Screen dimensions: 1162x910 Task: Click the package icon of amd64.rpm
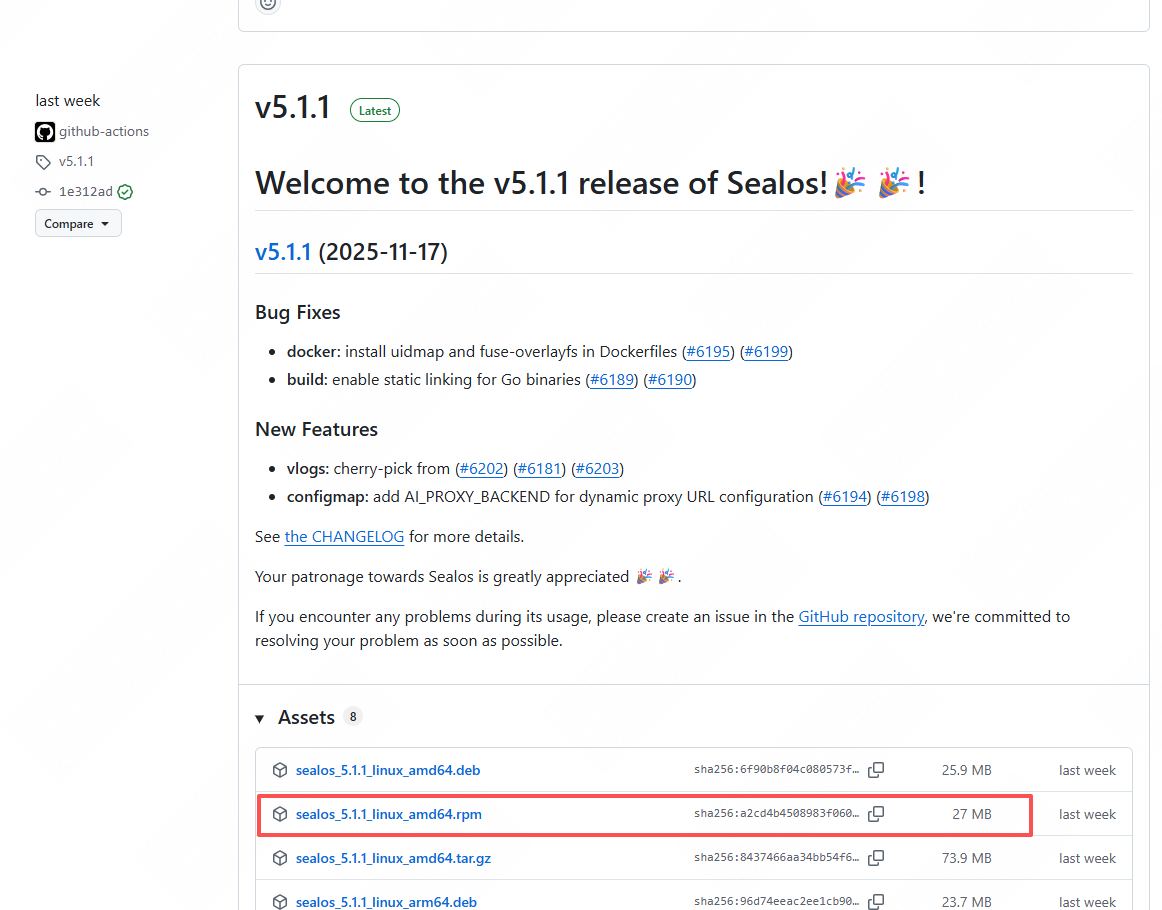279,814
